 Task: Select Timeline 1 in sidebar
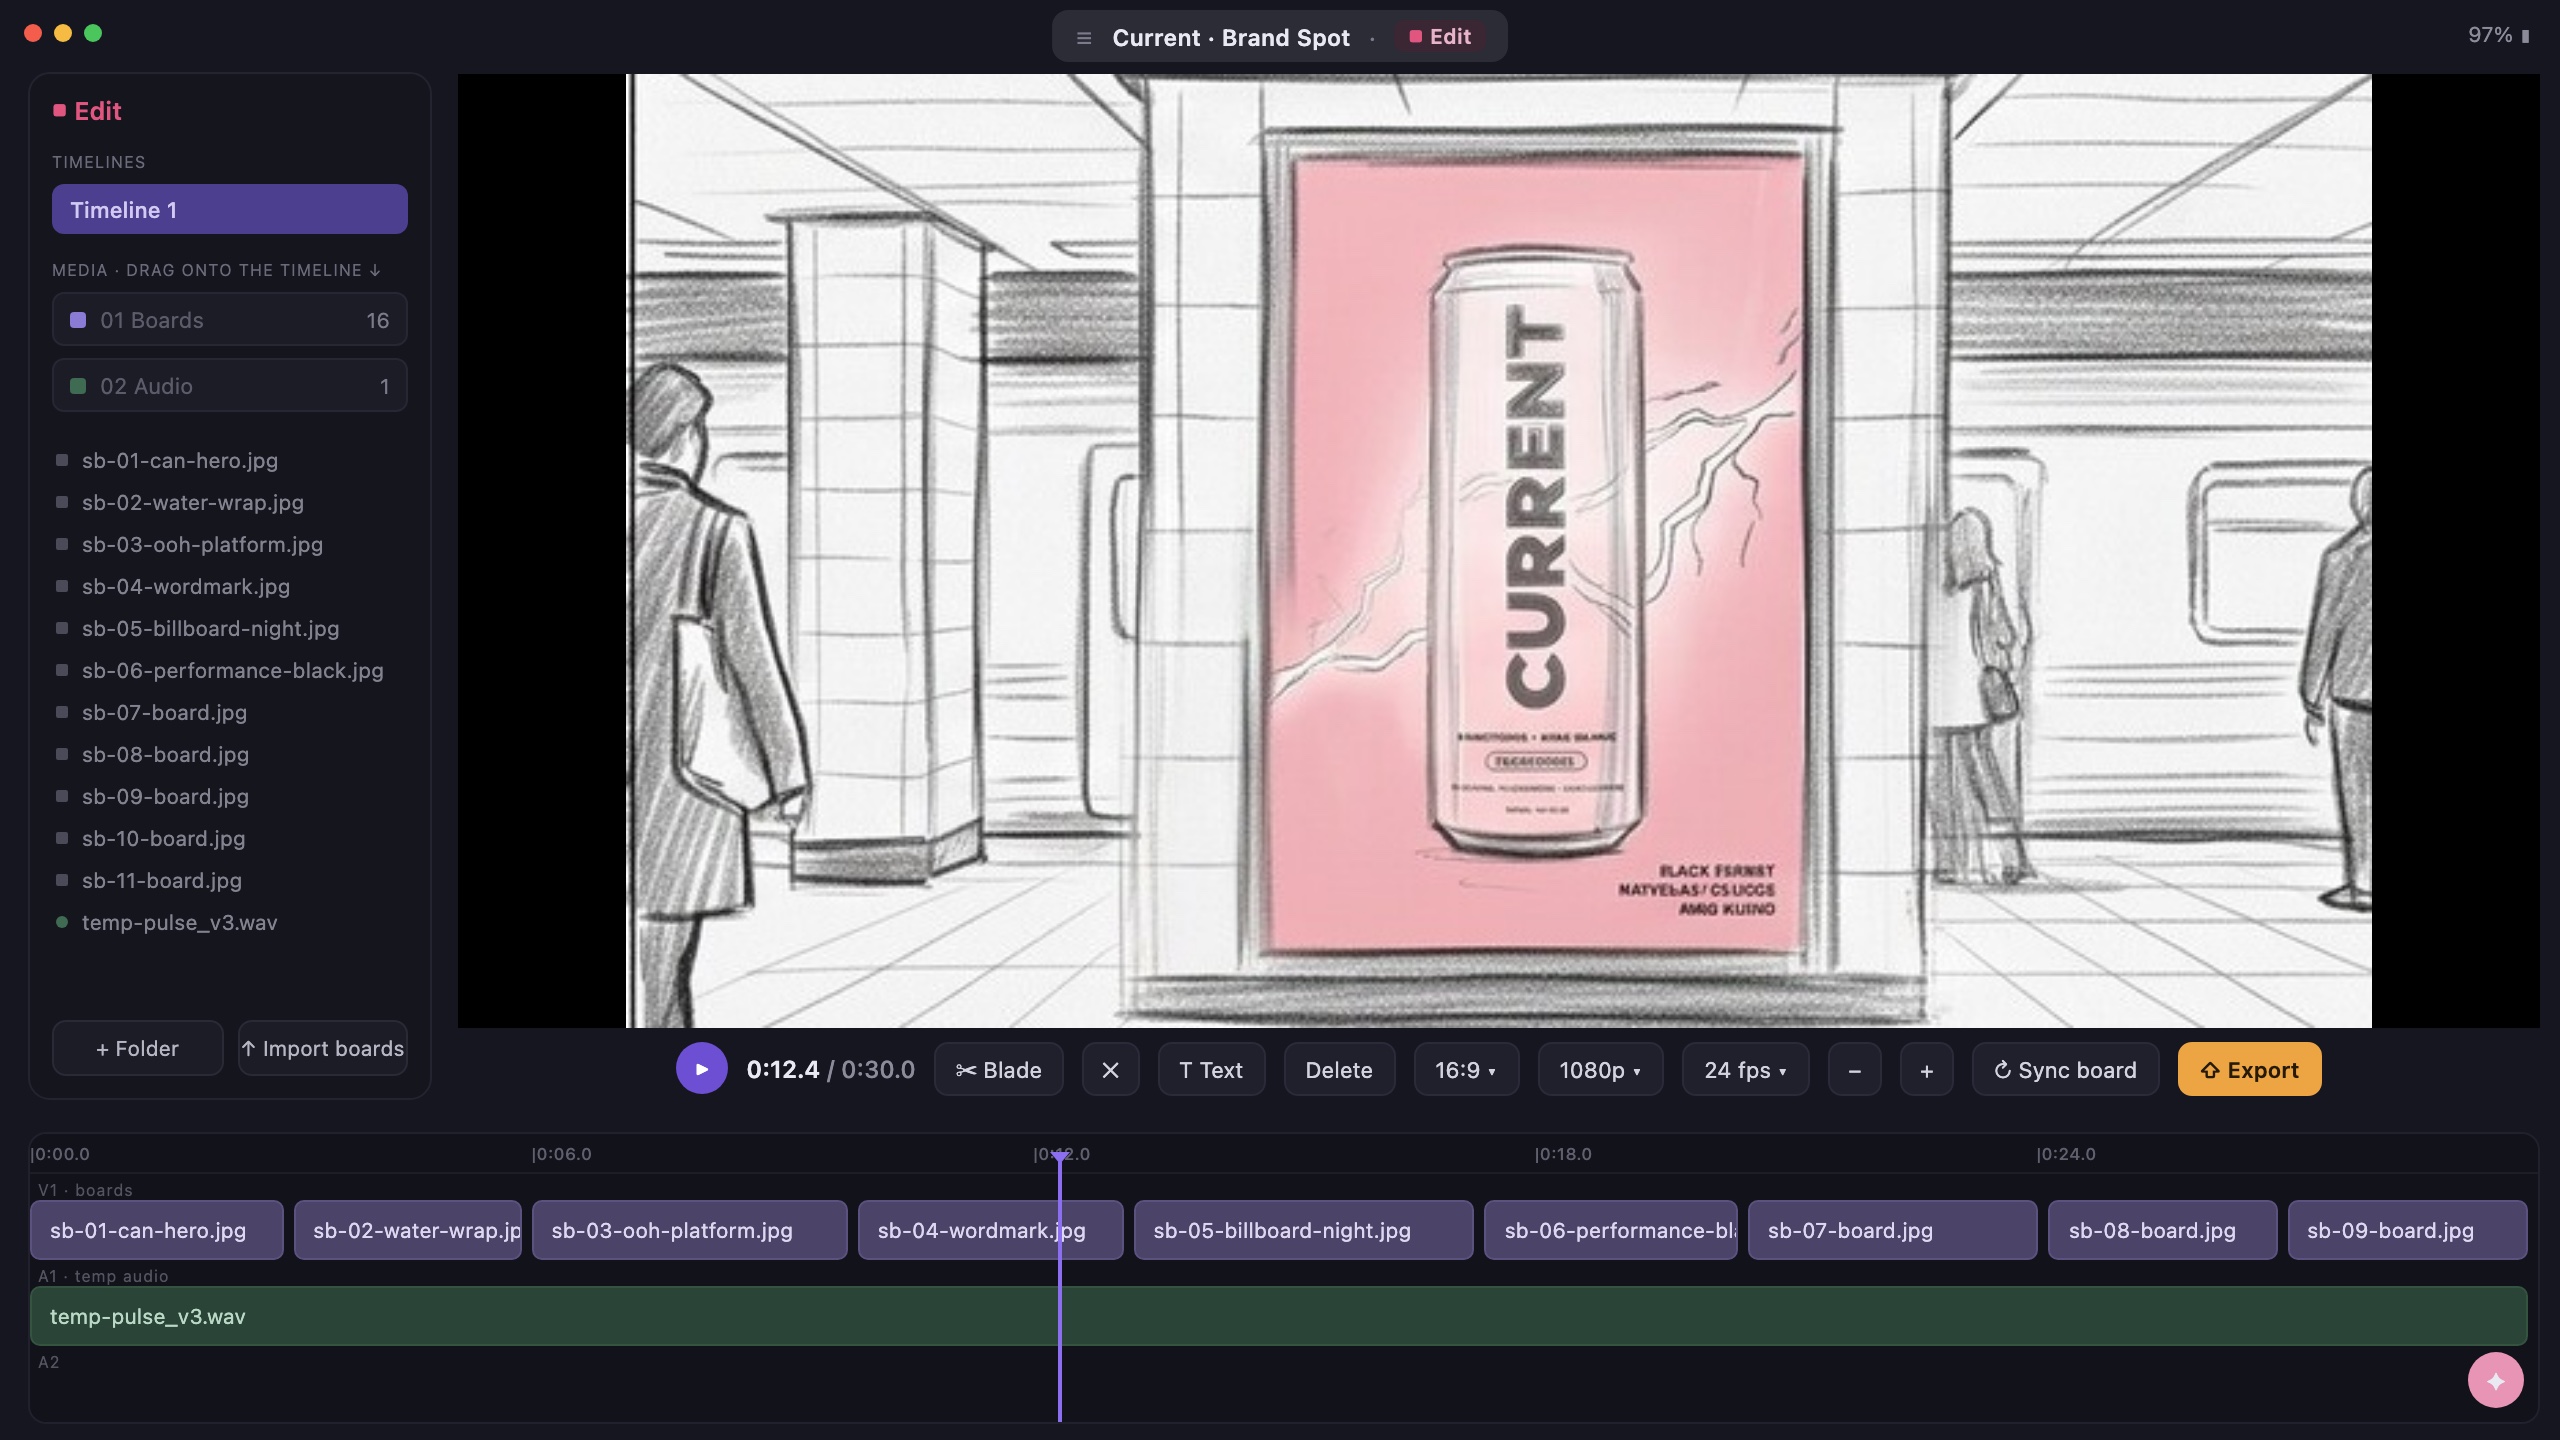point(230,209)
